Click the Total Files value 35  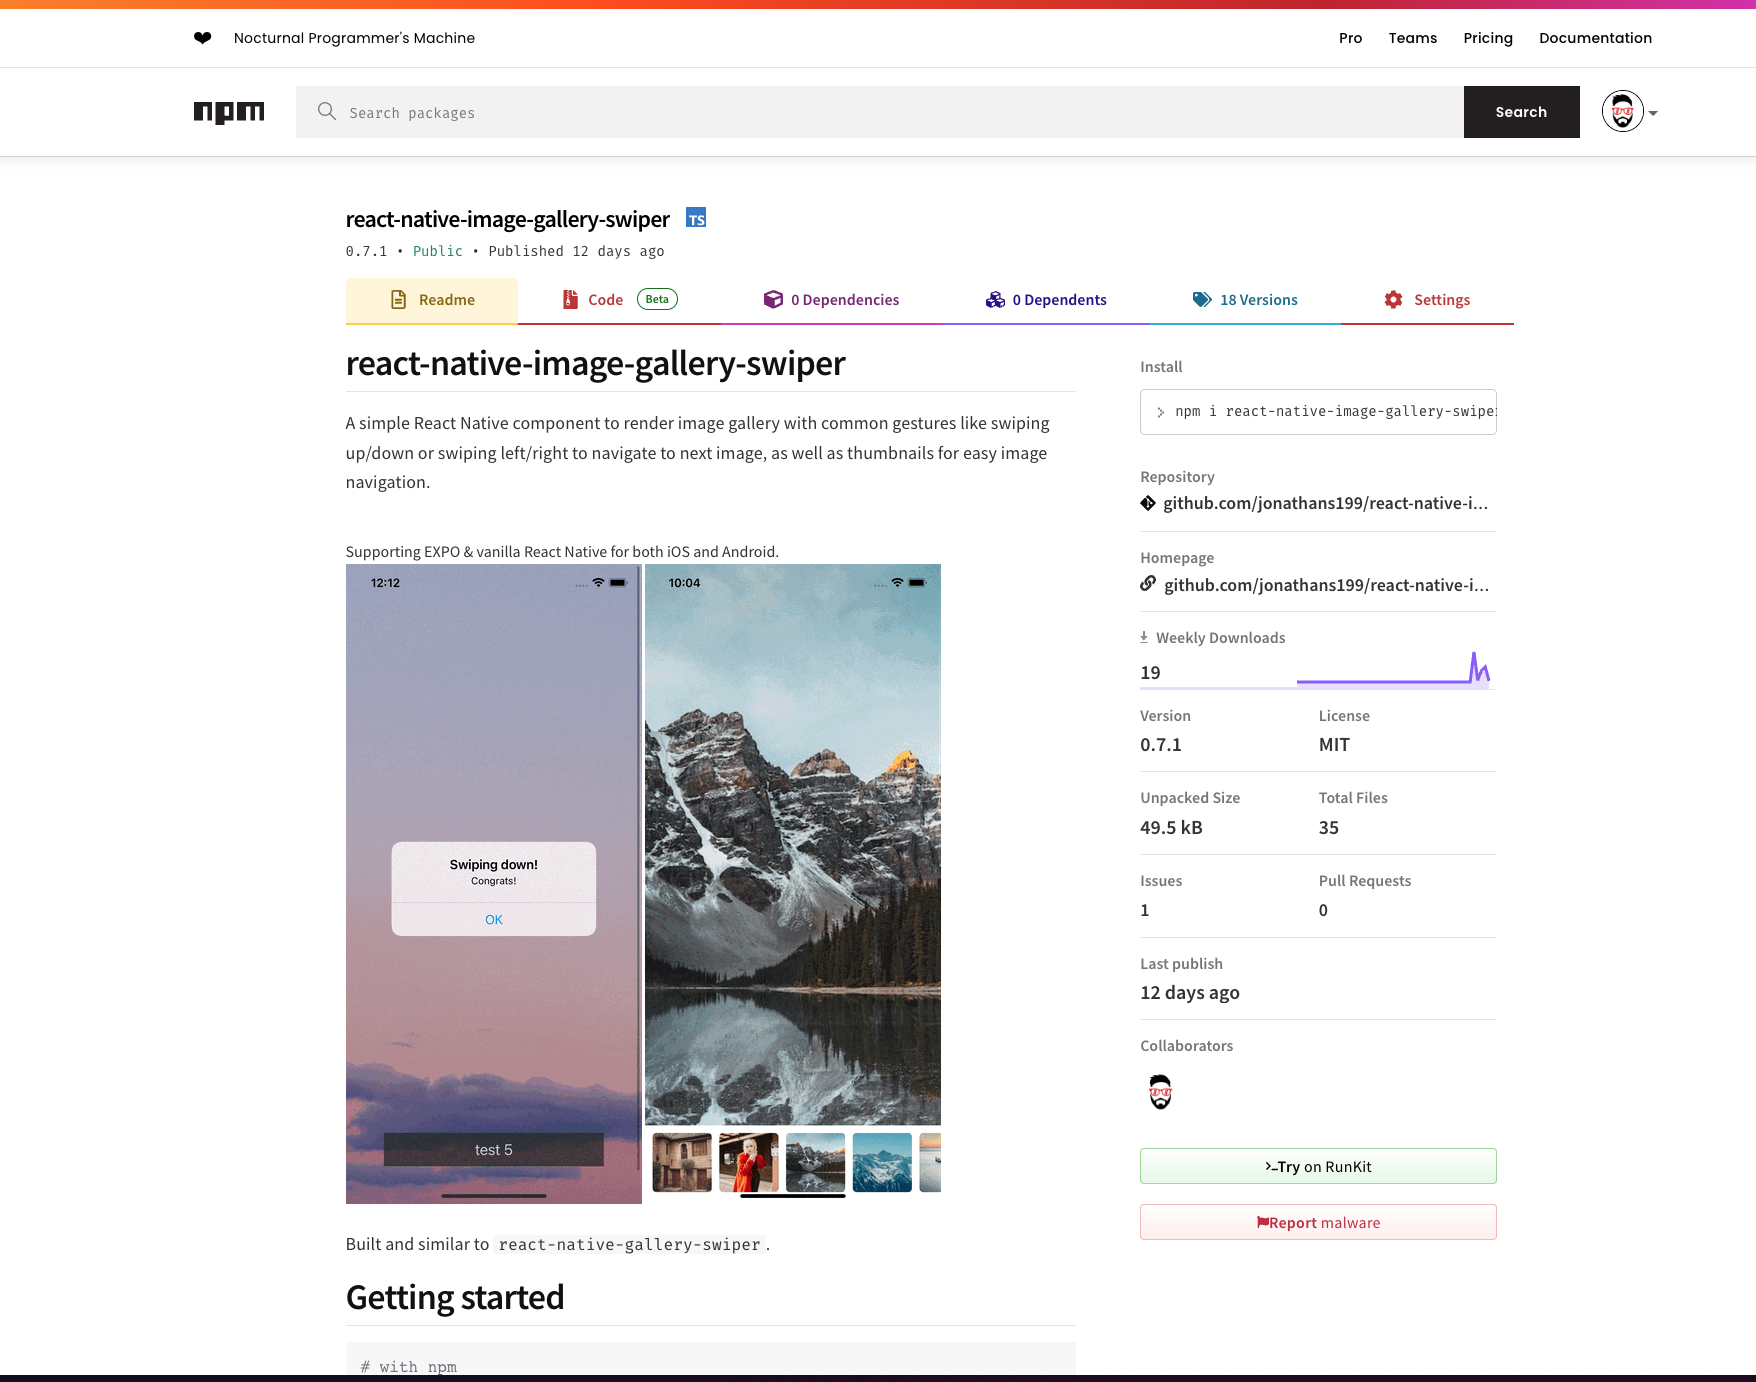[x=1329, y=827]
